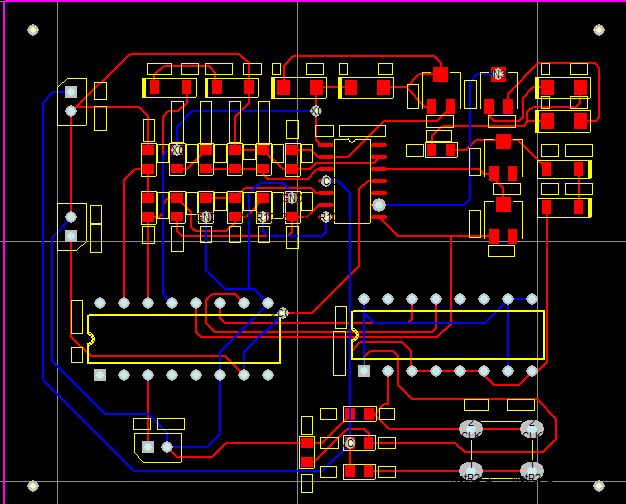
Task: Select the right CLK oval pad
Action: tap(532, 429)
